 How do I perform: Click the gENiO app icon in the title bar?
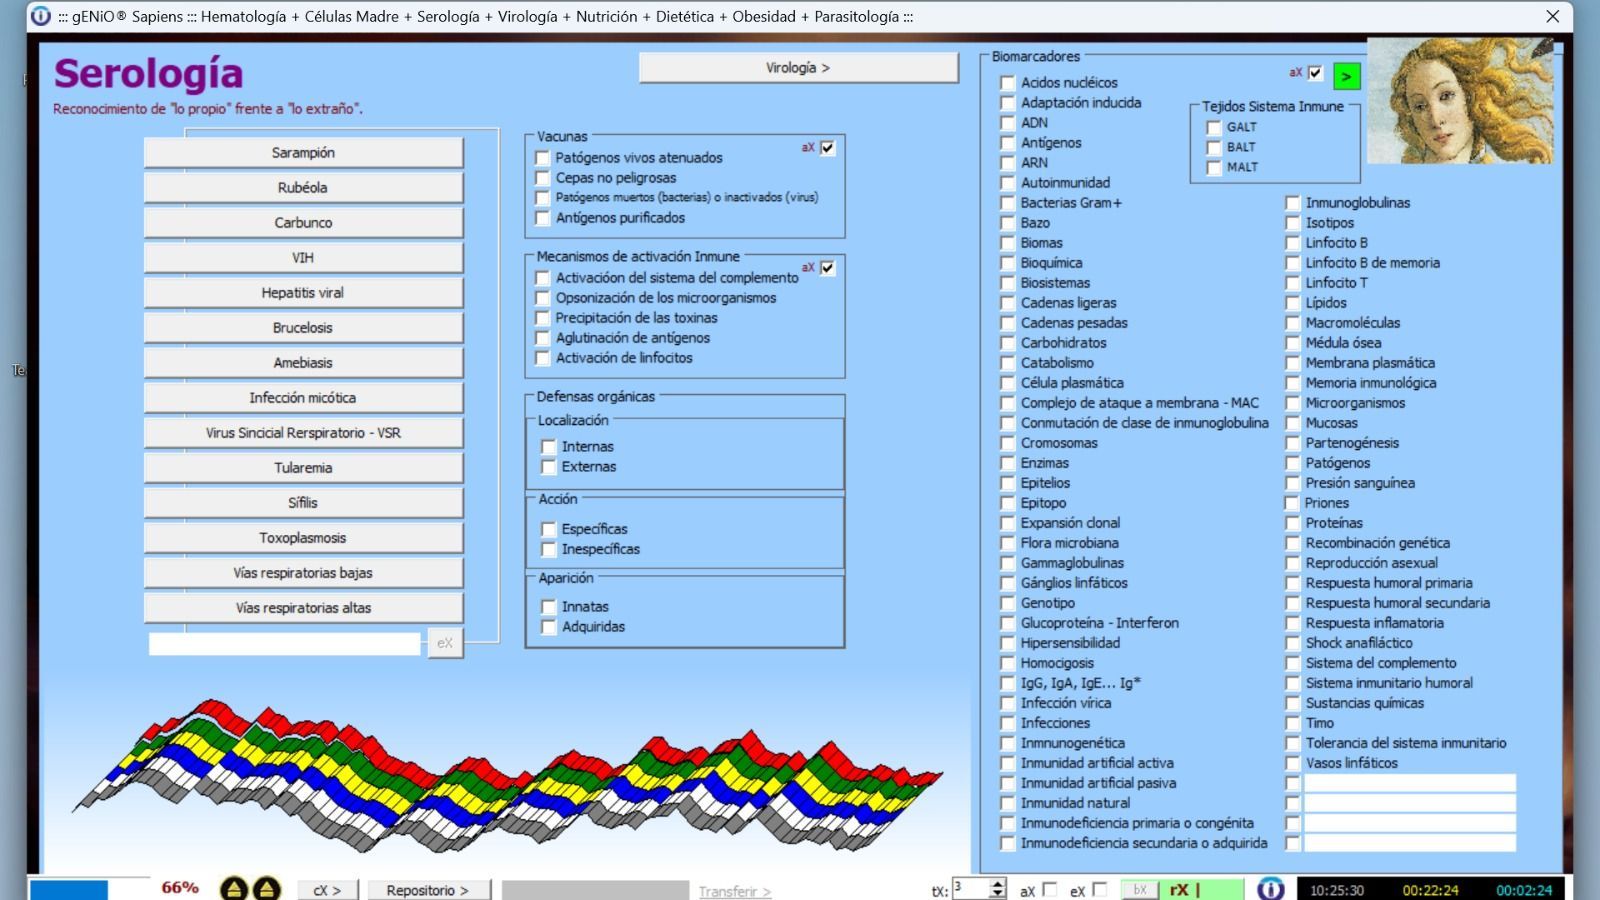(x=41, y=16)
